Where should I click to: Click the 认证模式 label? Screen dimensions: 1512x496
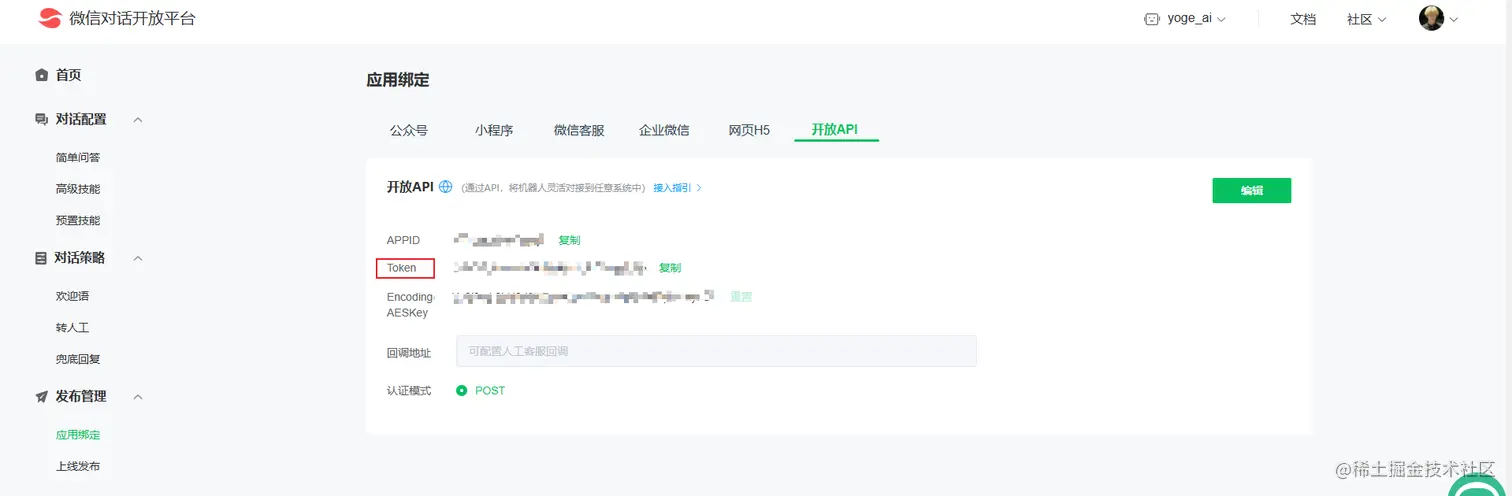pyautogui.click(x=409, y=391)
